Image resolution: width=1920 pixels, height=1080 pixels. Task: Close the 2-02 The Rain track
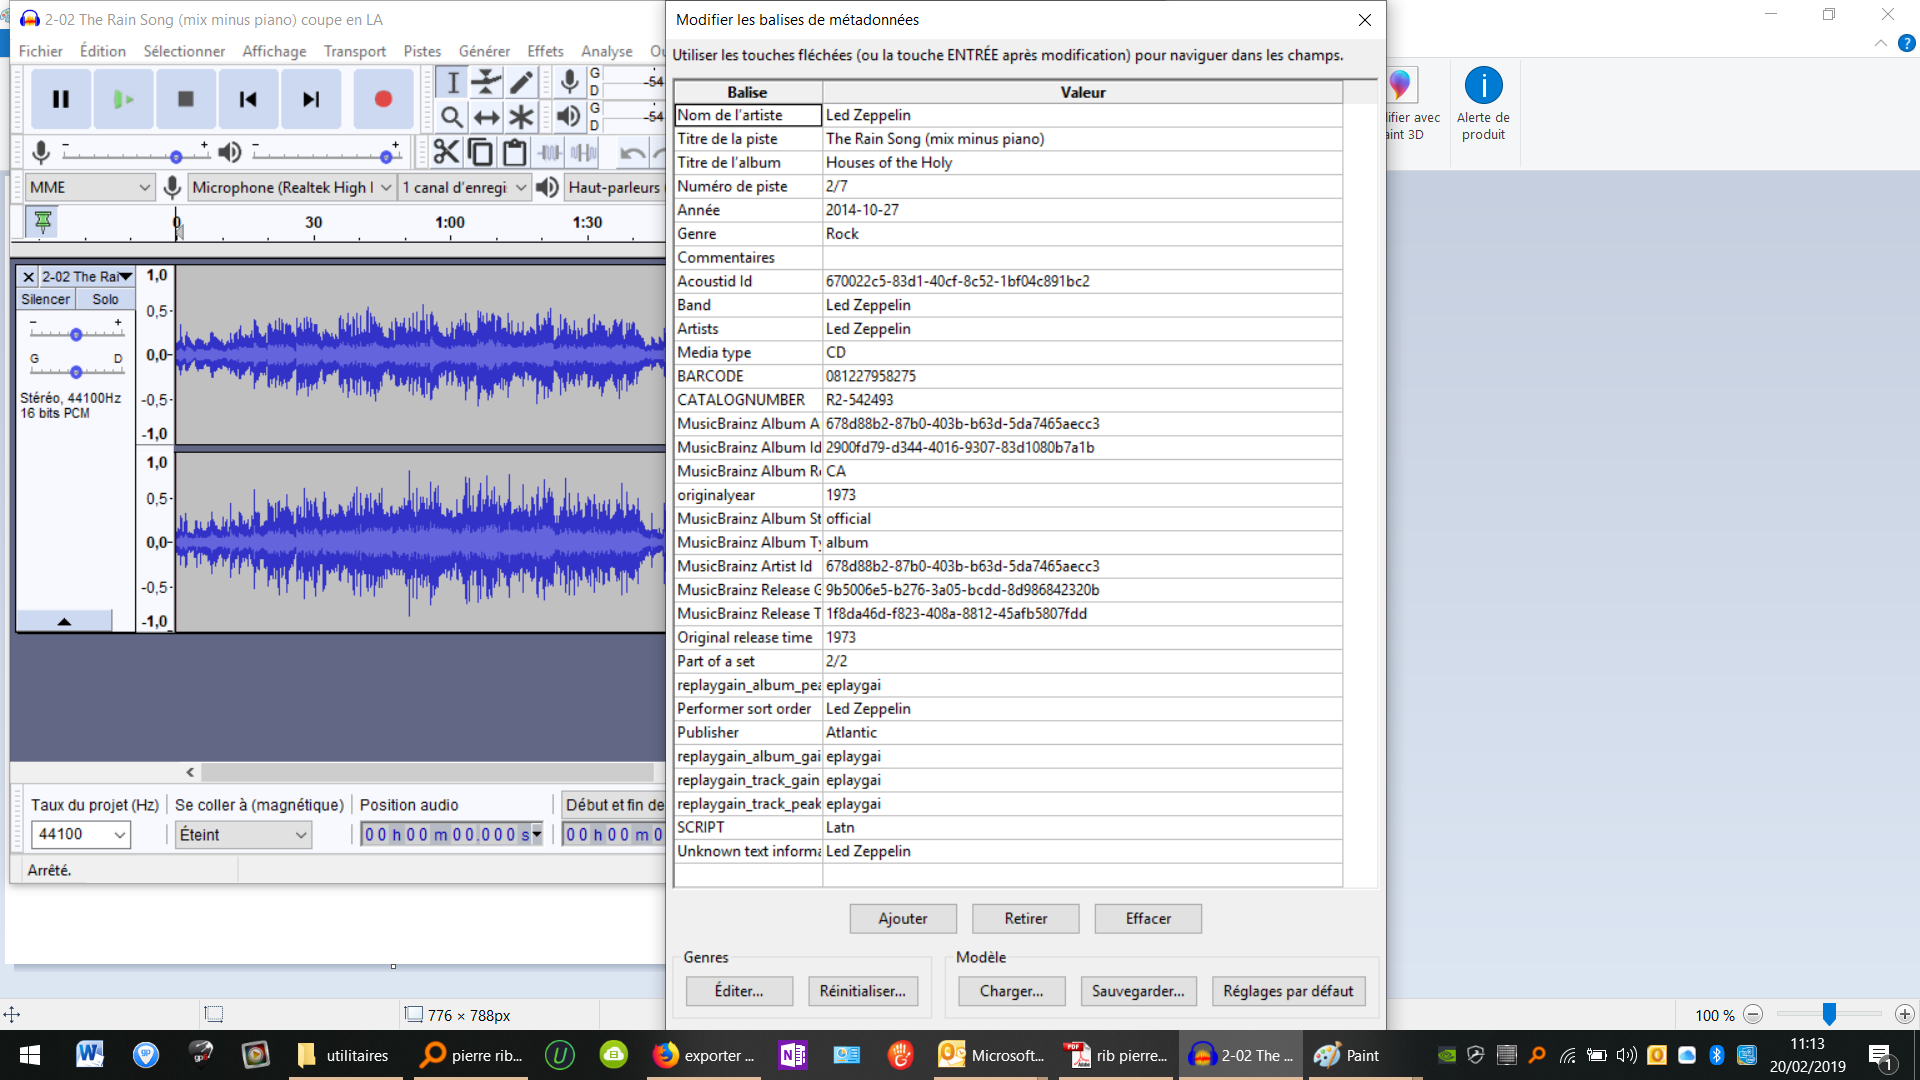tap(29, 277)
